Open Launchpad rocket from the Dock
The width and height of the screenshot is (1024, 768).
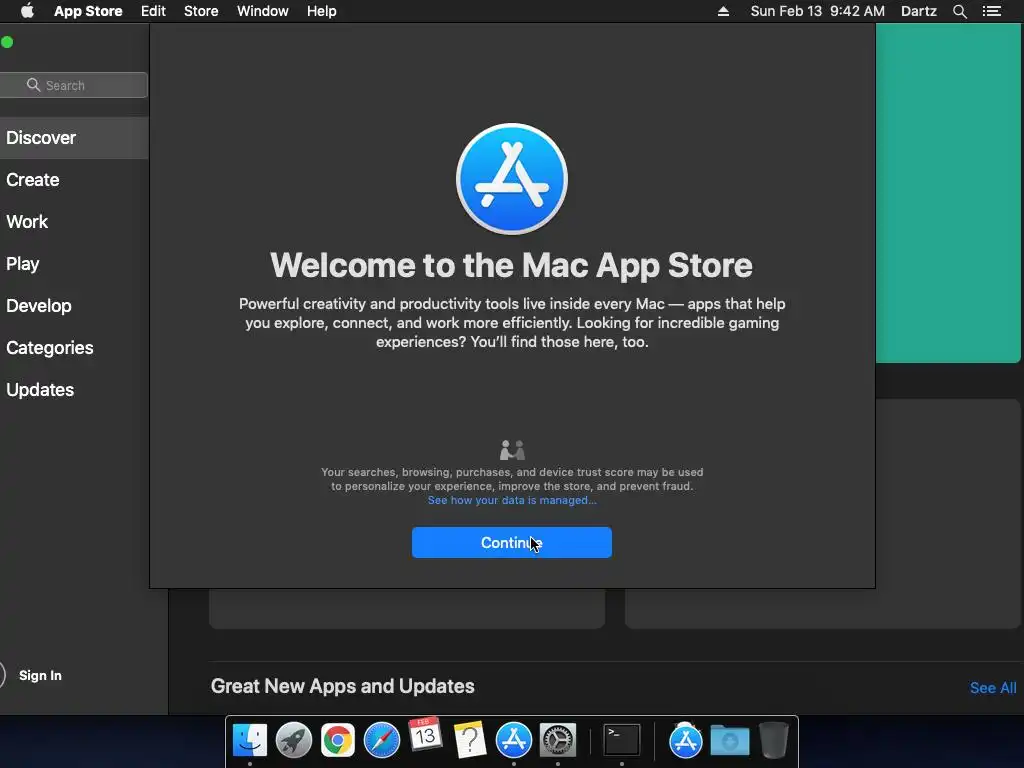click(x=293, y=740)
